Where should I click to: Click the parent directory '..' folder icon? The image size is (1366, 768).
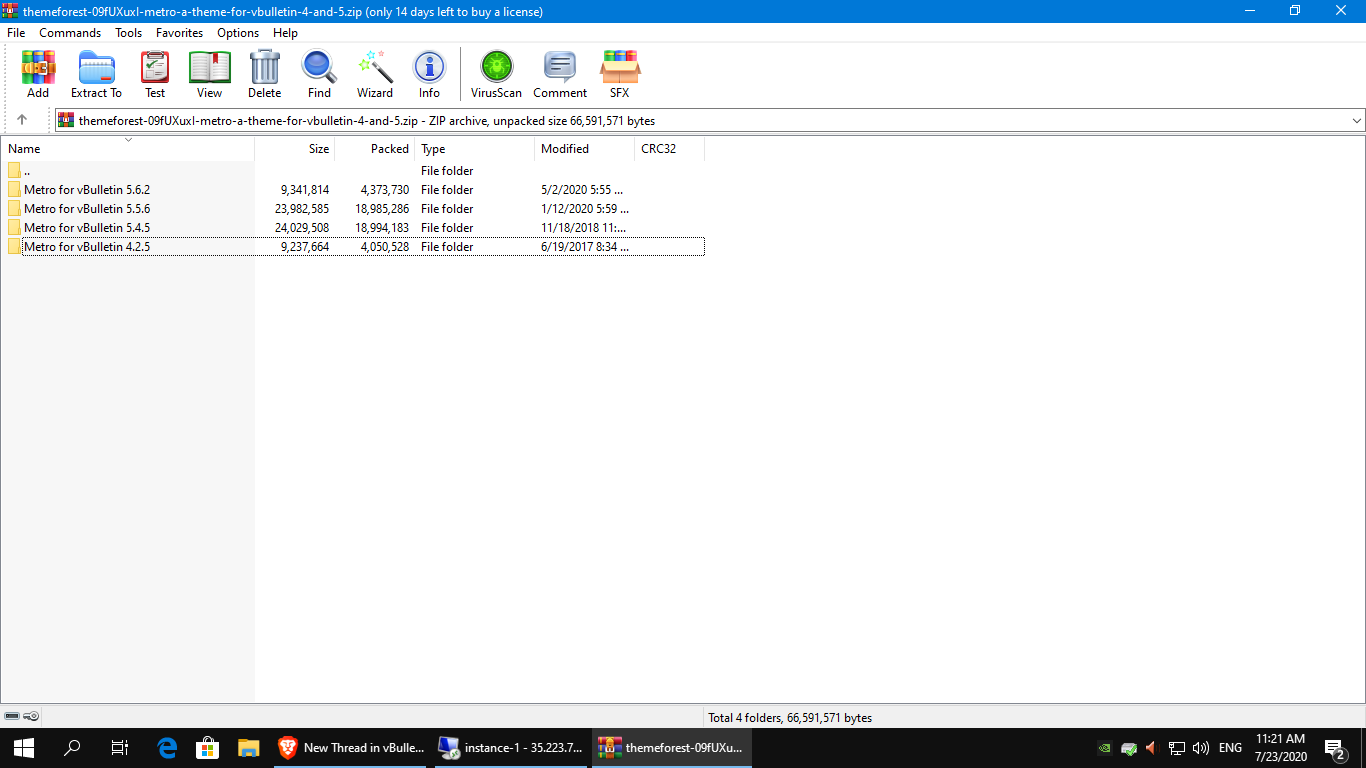tap(14, 171)
